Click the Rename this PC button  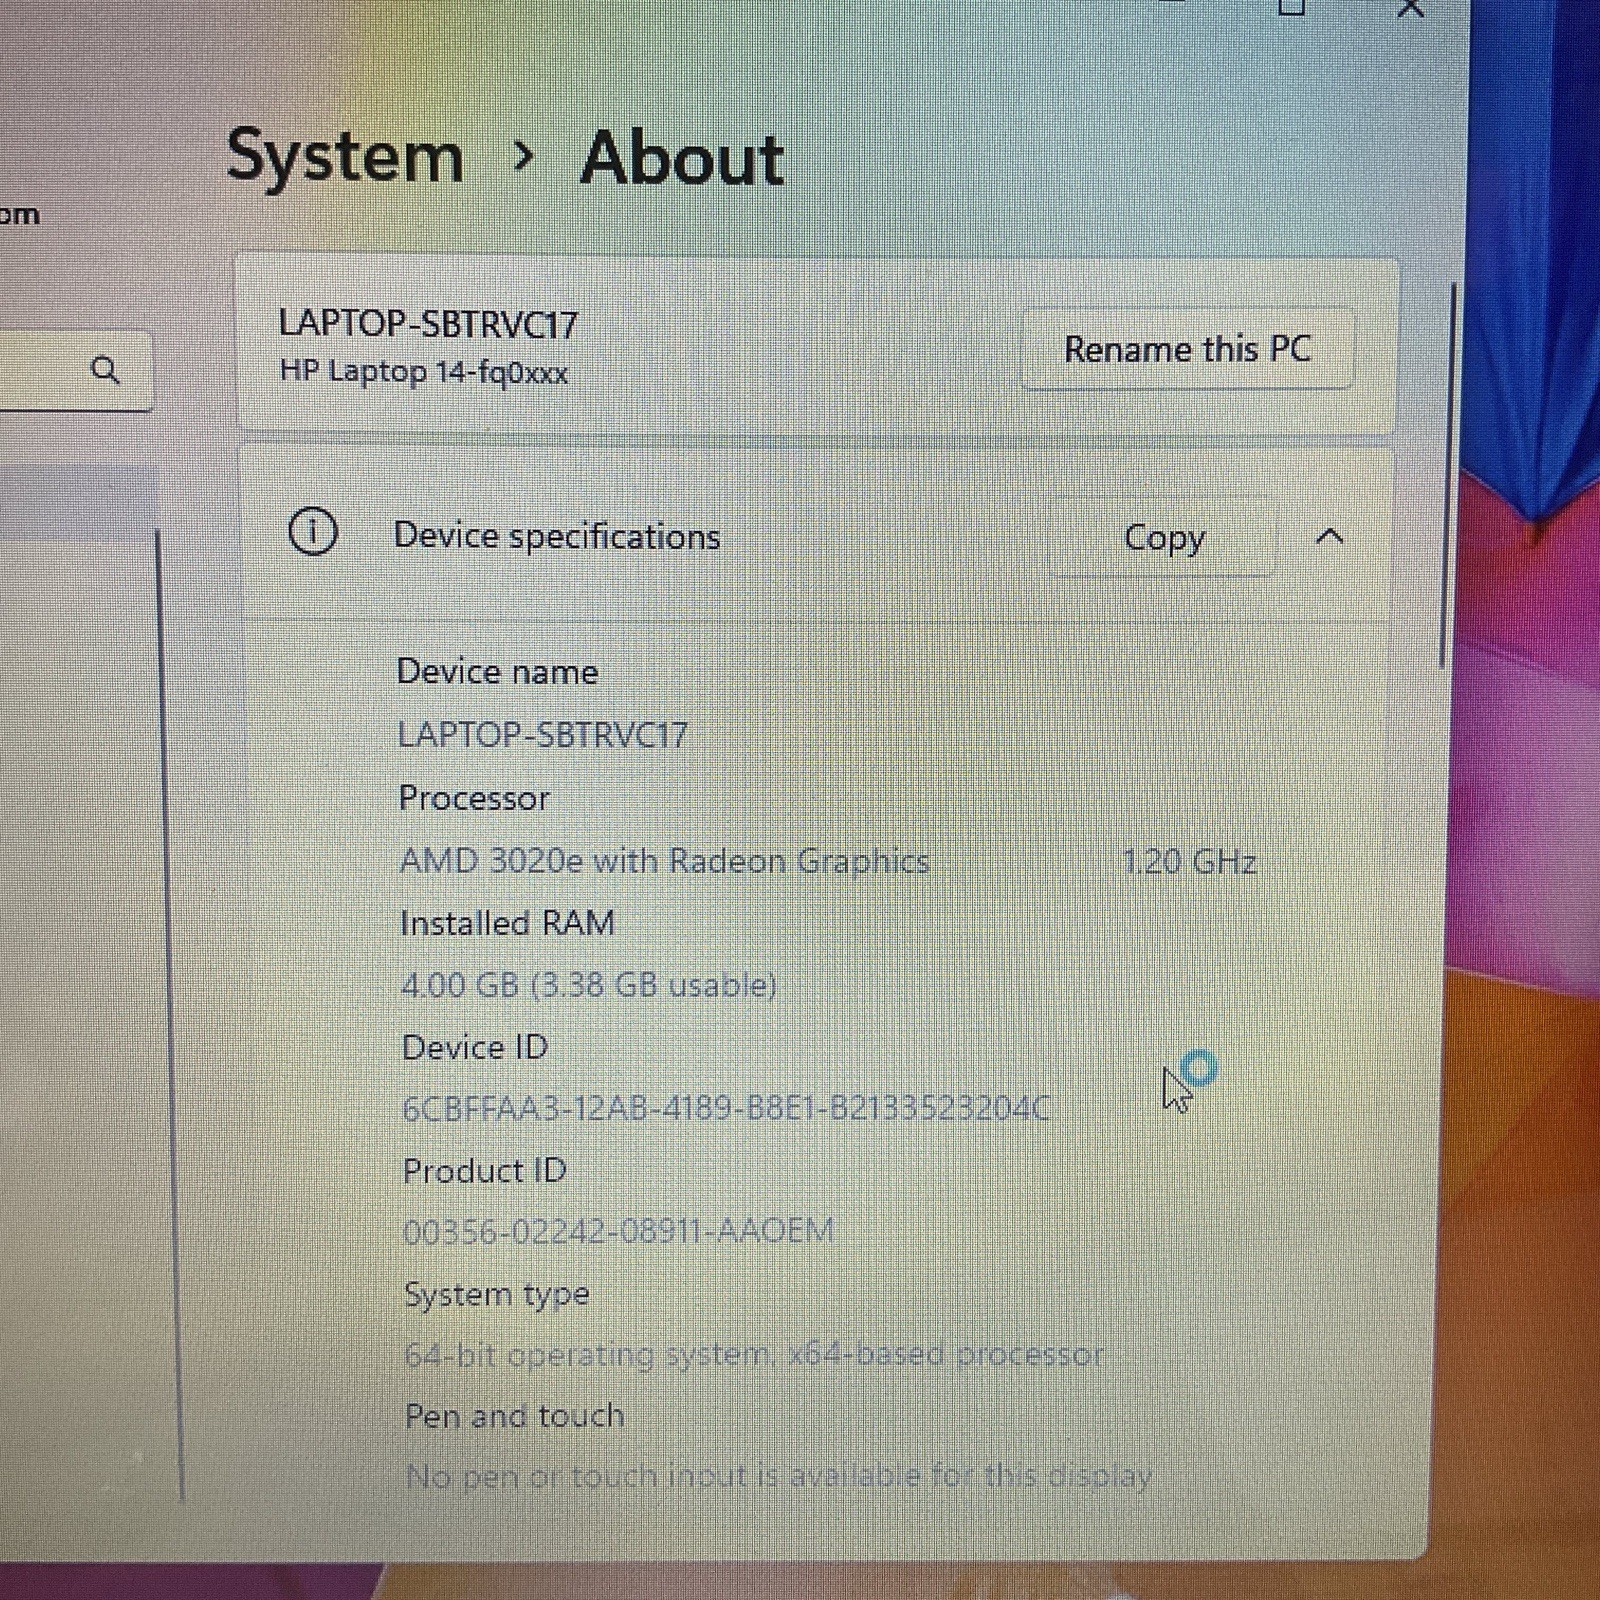(x=1187, y=349)
